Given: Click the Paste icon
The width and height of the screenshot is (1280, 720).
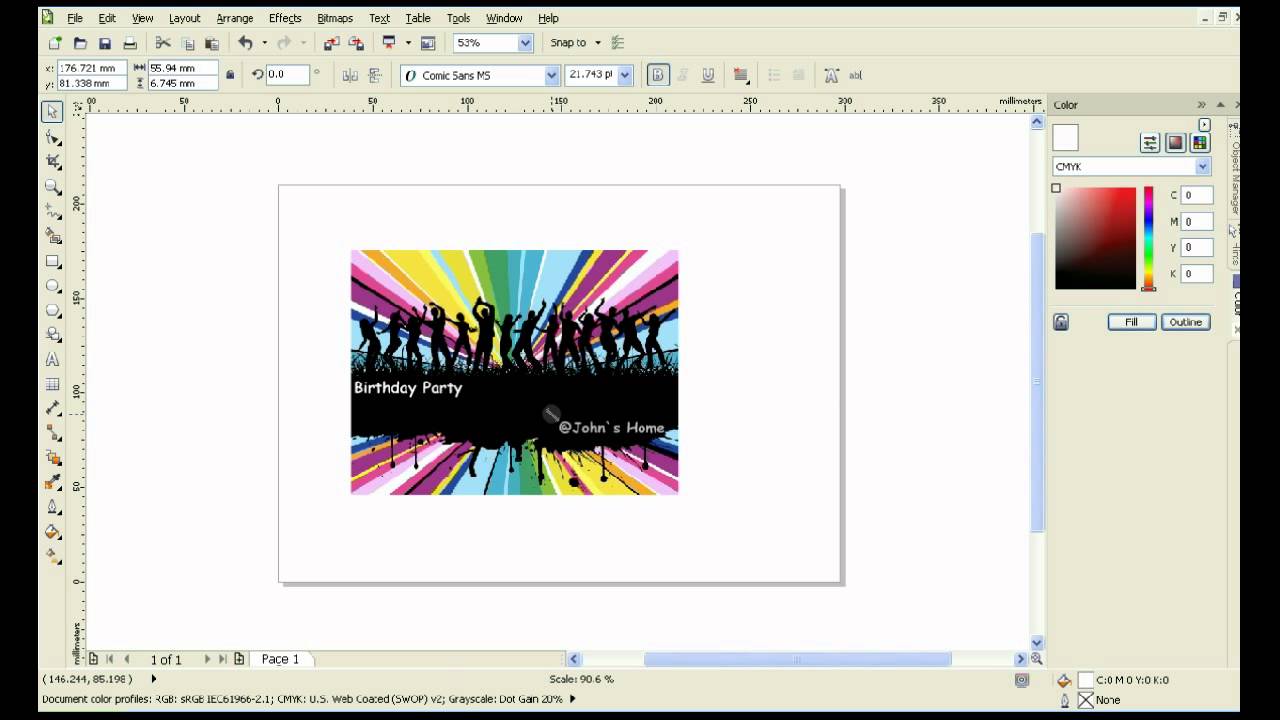Looking at the screenshot, I should tap(212, 43).
